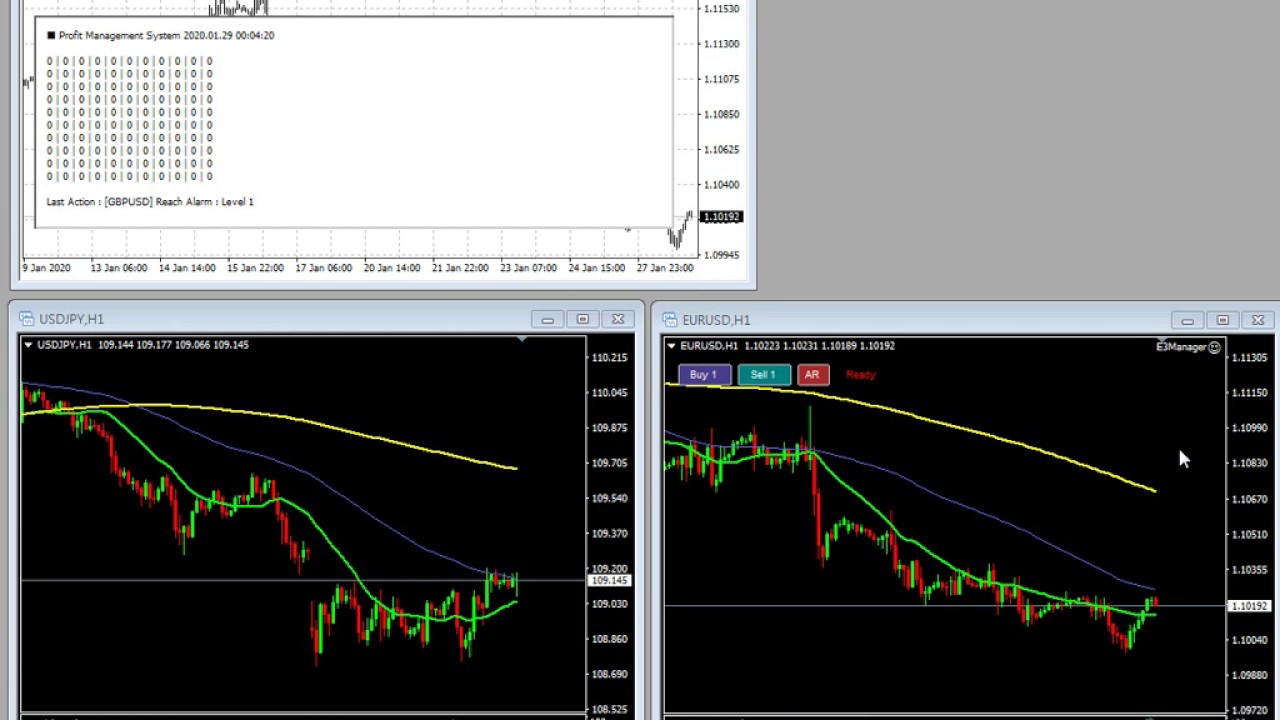Click the 1.10830 price scale label on EURUSD
This screenshot has height=720, width=1280.
pyautogui.click(x=1249, y=463)
